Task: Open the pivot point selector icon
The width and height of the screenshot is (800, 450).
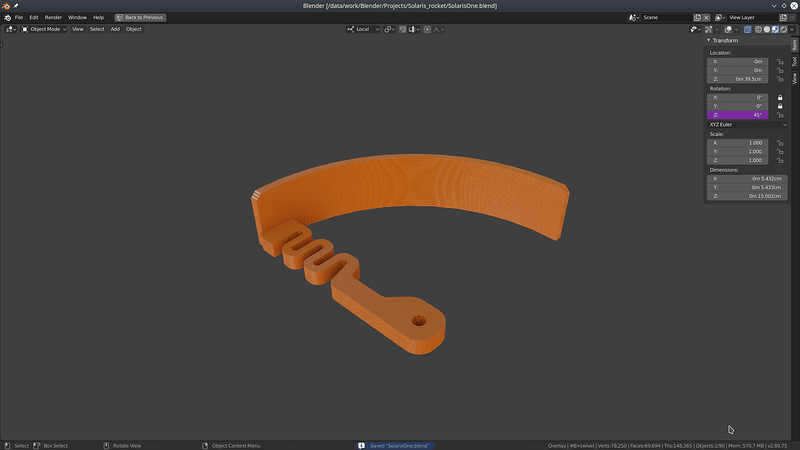Action: pos(390,30)
